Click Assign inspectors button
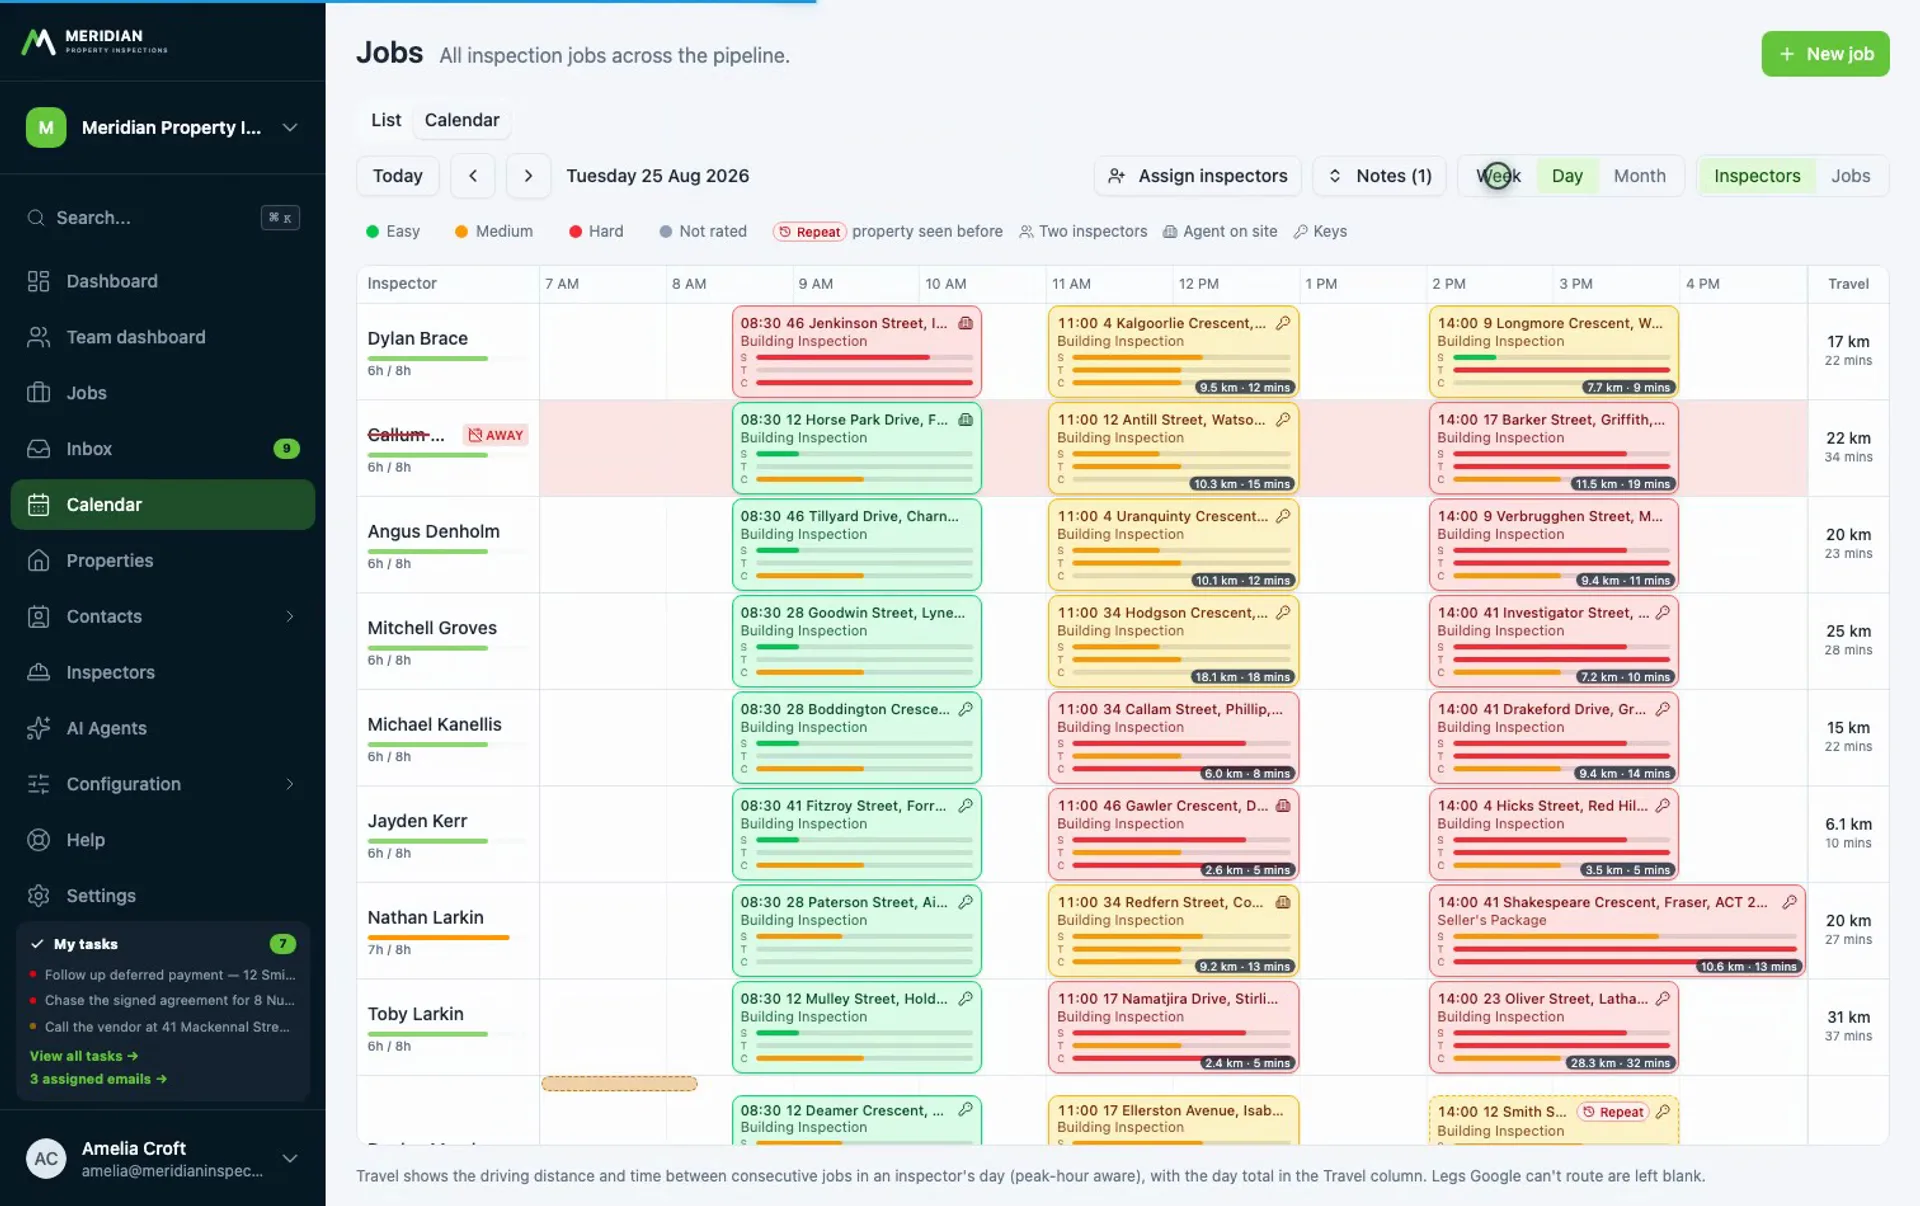The height and width of the screenshot is (1206, 1920). point(1197,176)
